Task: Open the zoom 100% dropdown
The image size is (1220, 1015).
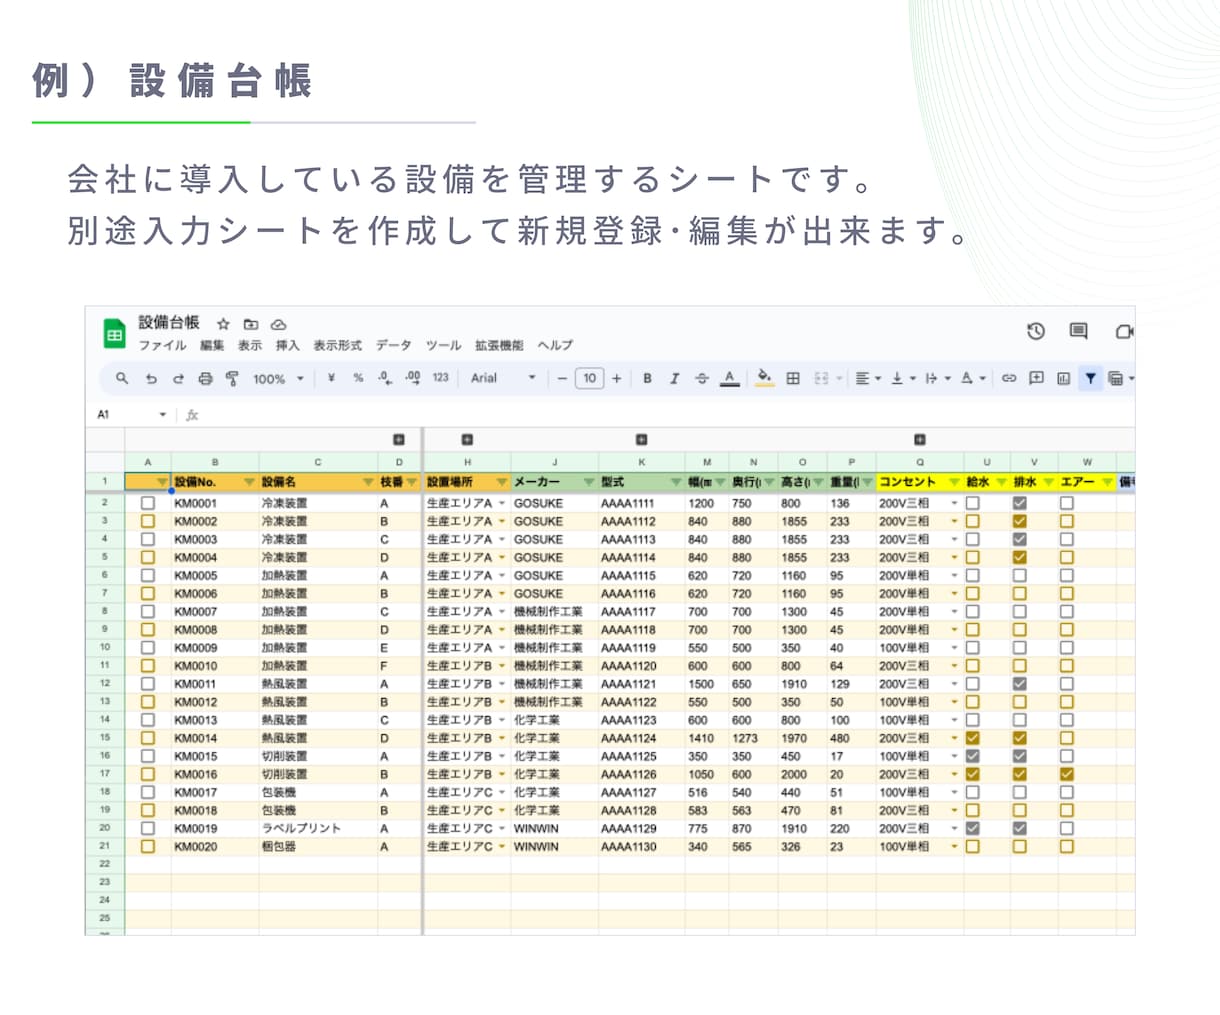Action: (278, 378)
